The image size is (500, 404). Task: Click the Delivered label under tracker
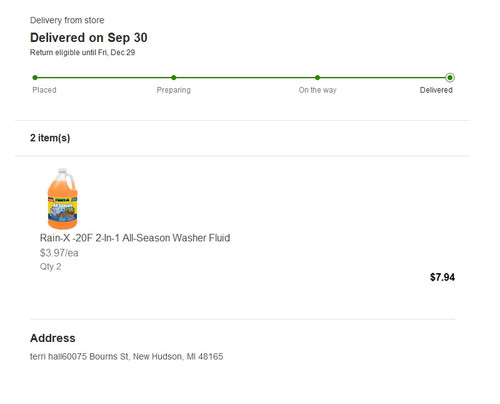(436, 90)
